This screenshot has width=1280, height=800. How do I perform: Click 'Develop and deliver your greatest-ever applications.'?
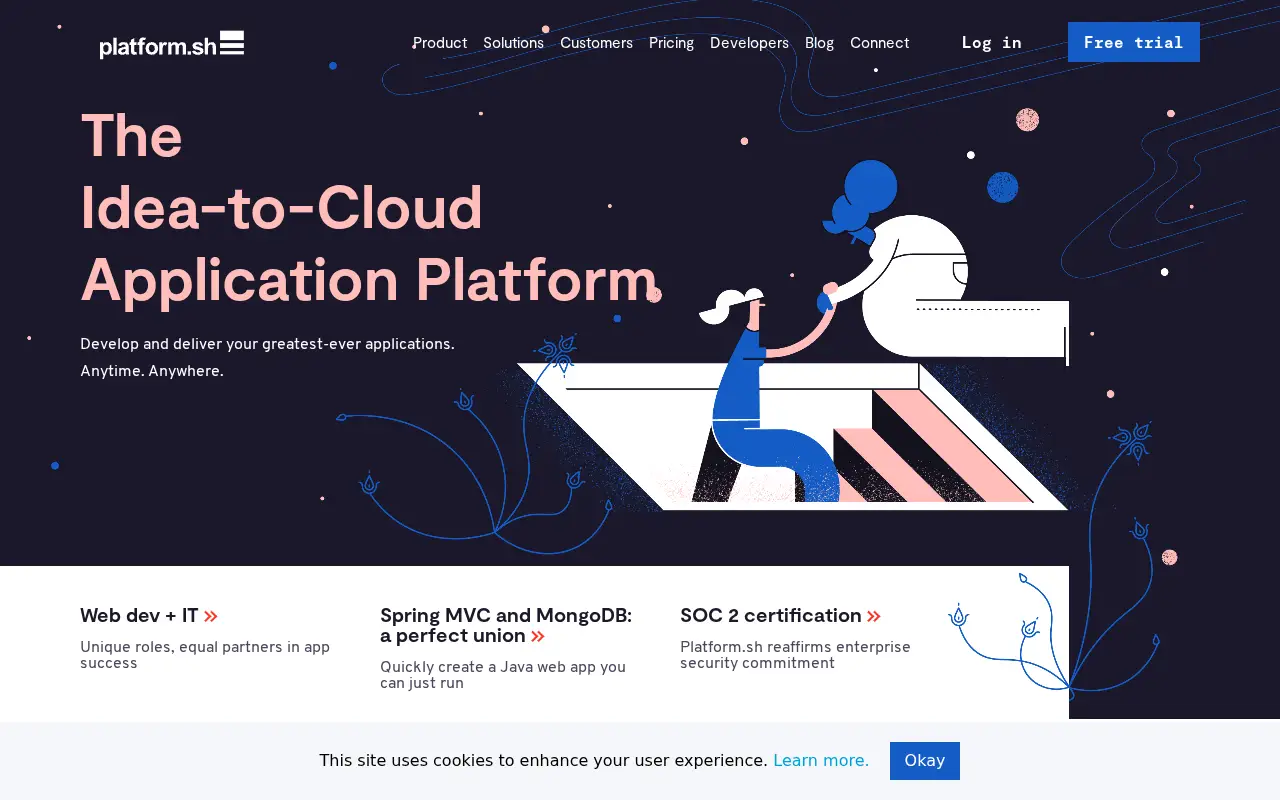click(267, 344)
